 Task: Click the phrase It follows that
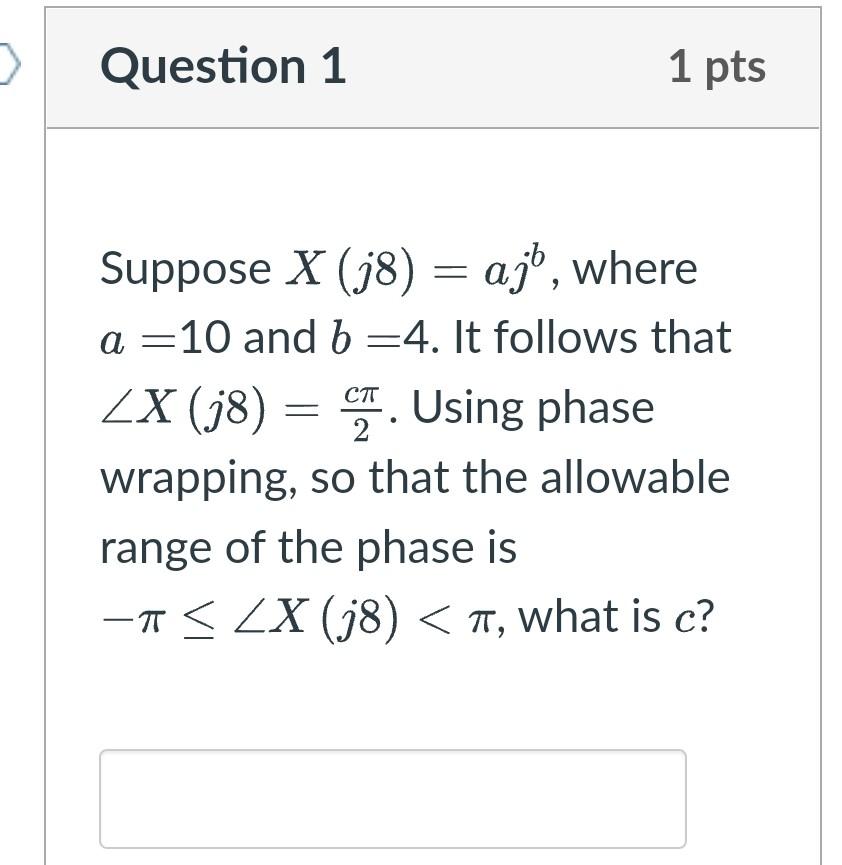click(592, 339)
